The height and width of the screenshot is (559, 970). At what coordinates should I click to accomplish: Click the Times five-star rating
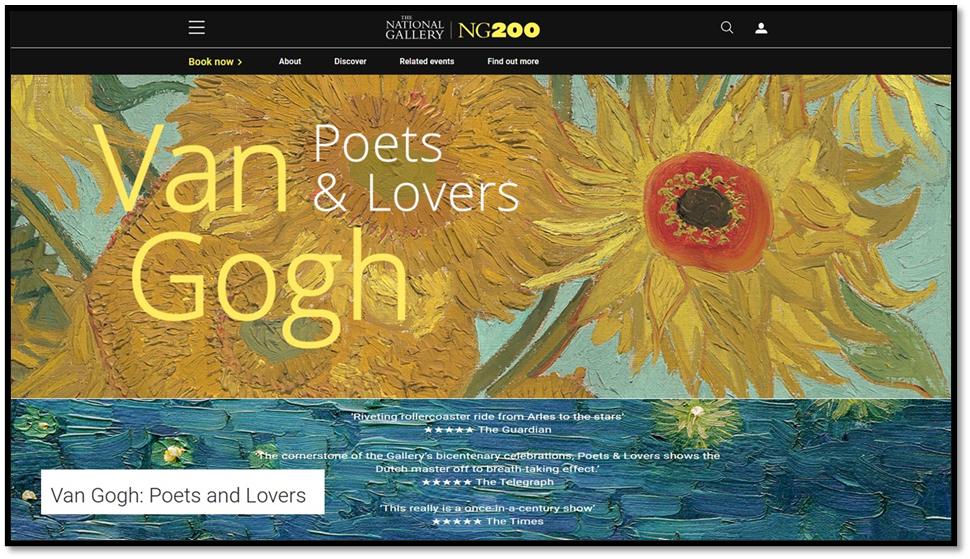pos(487,521)
